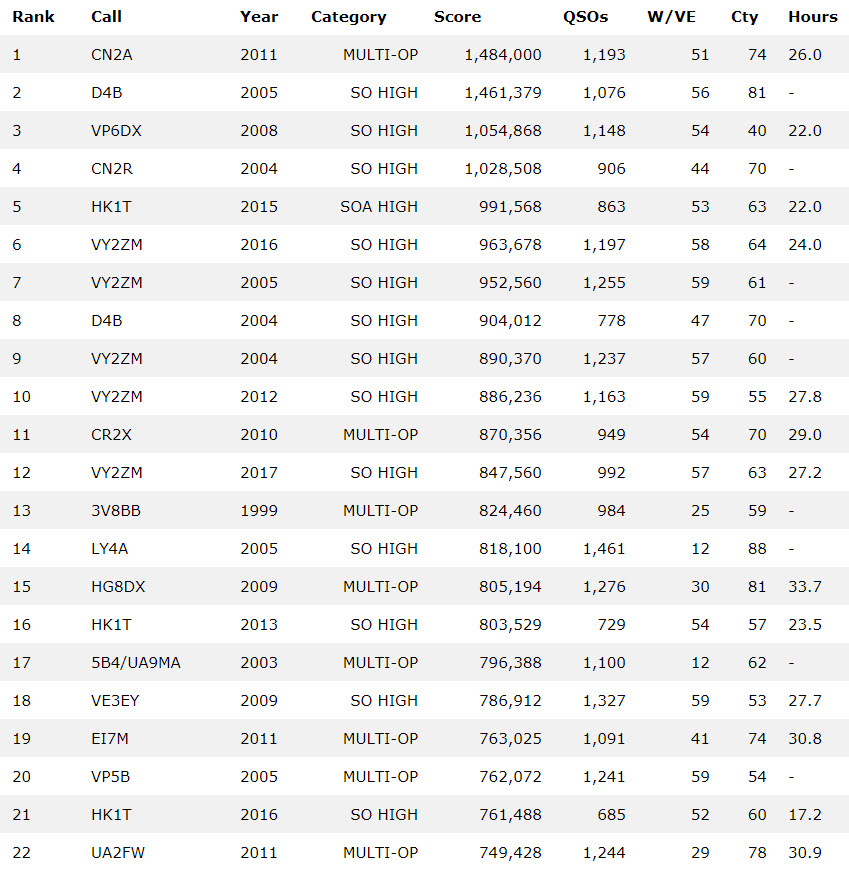Click the Hours column header
Viewport: 849px width, 869px height.
tap(812, 17)
